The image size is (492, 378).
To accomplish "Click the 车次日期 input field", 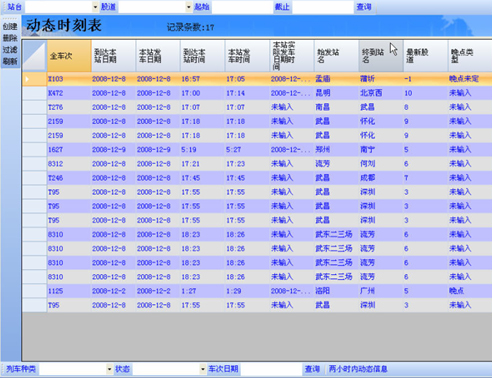I will coord(271,369).
